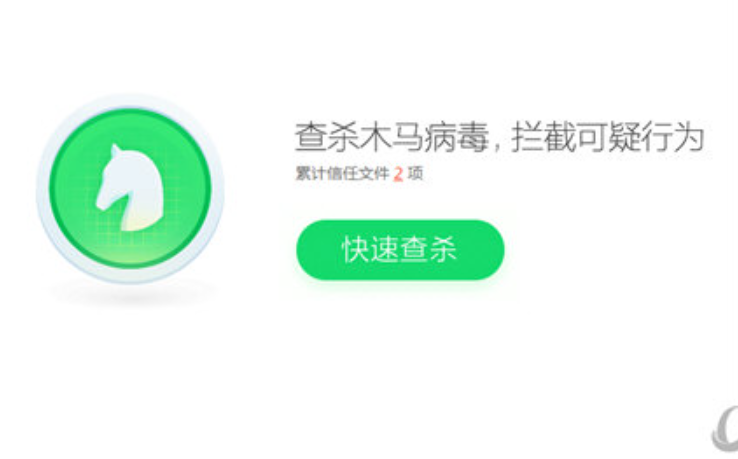Screen dimensions: 738x459
Task: Click the 项 character after the count
Action: [x=415, y=173]
